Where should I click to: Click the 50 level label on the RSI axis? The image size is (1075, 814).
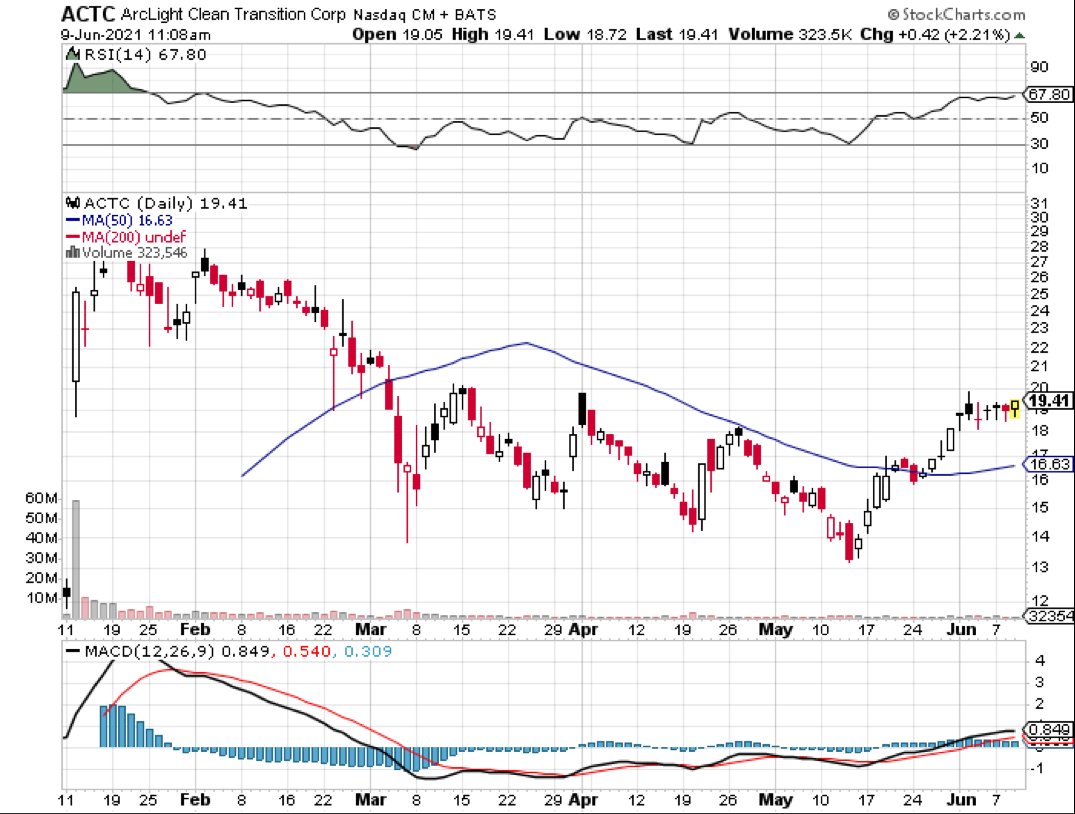point(1039,118)
